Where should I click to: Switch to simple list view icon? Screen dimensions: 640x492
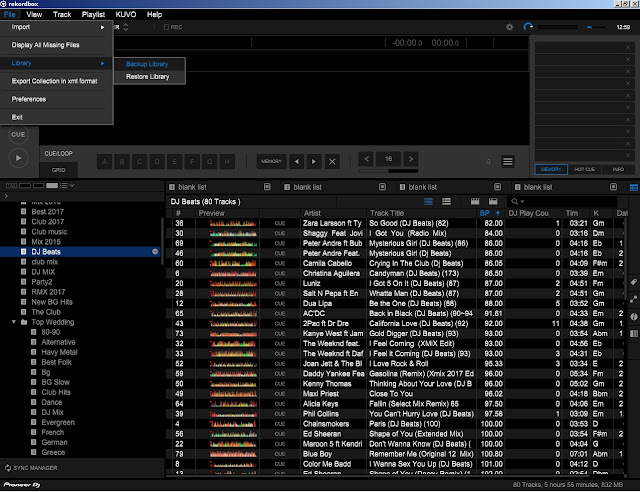447,202
